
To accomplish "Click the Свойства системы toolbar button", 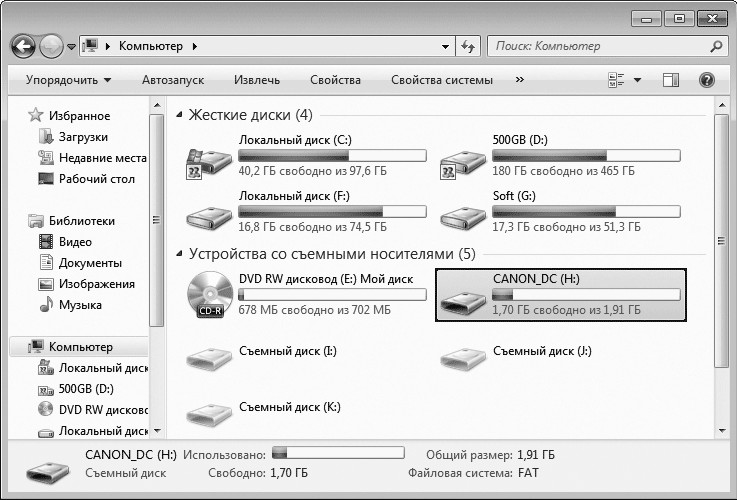I will (442, 80).
